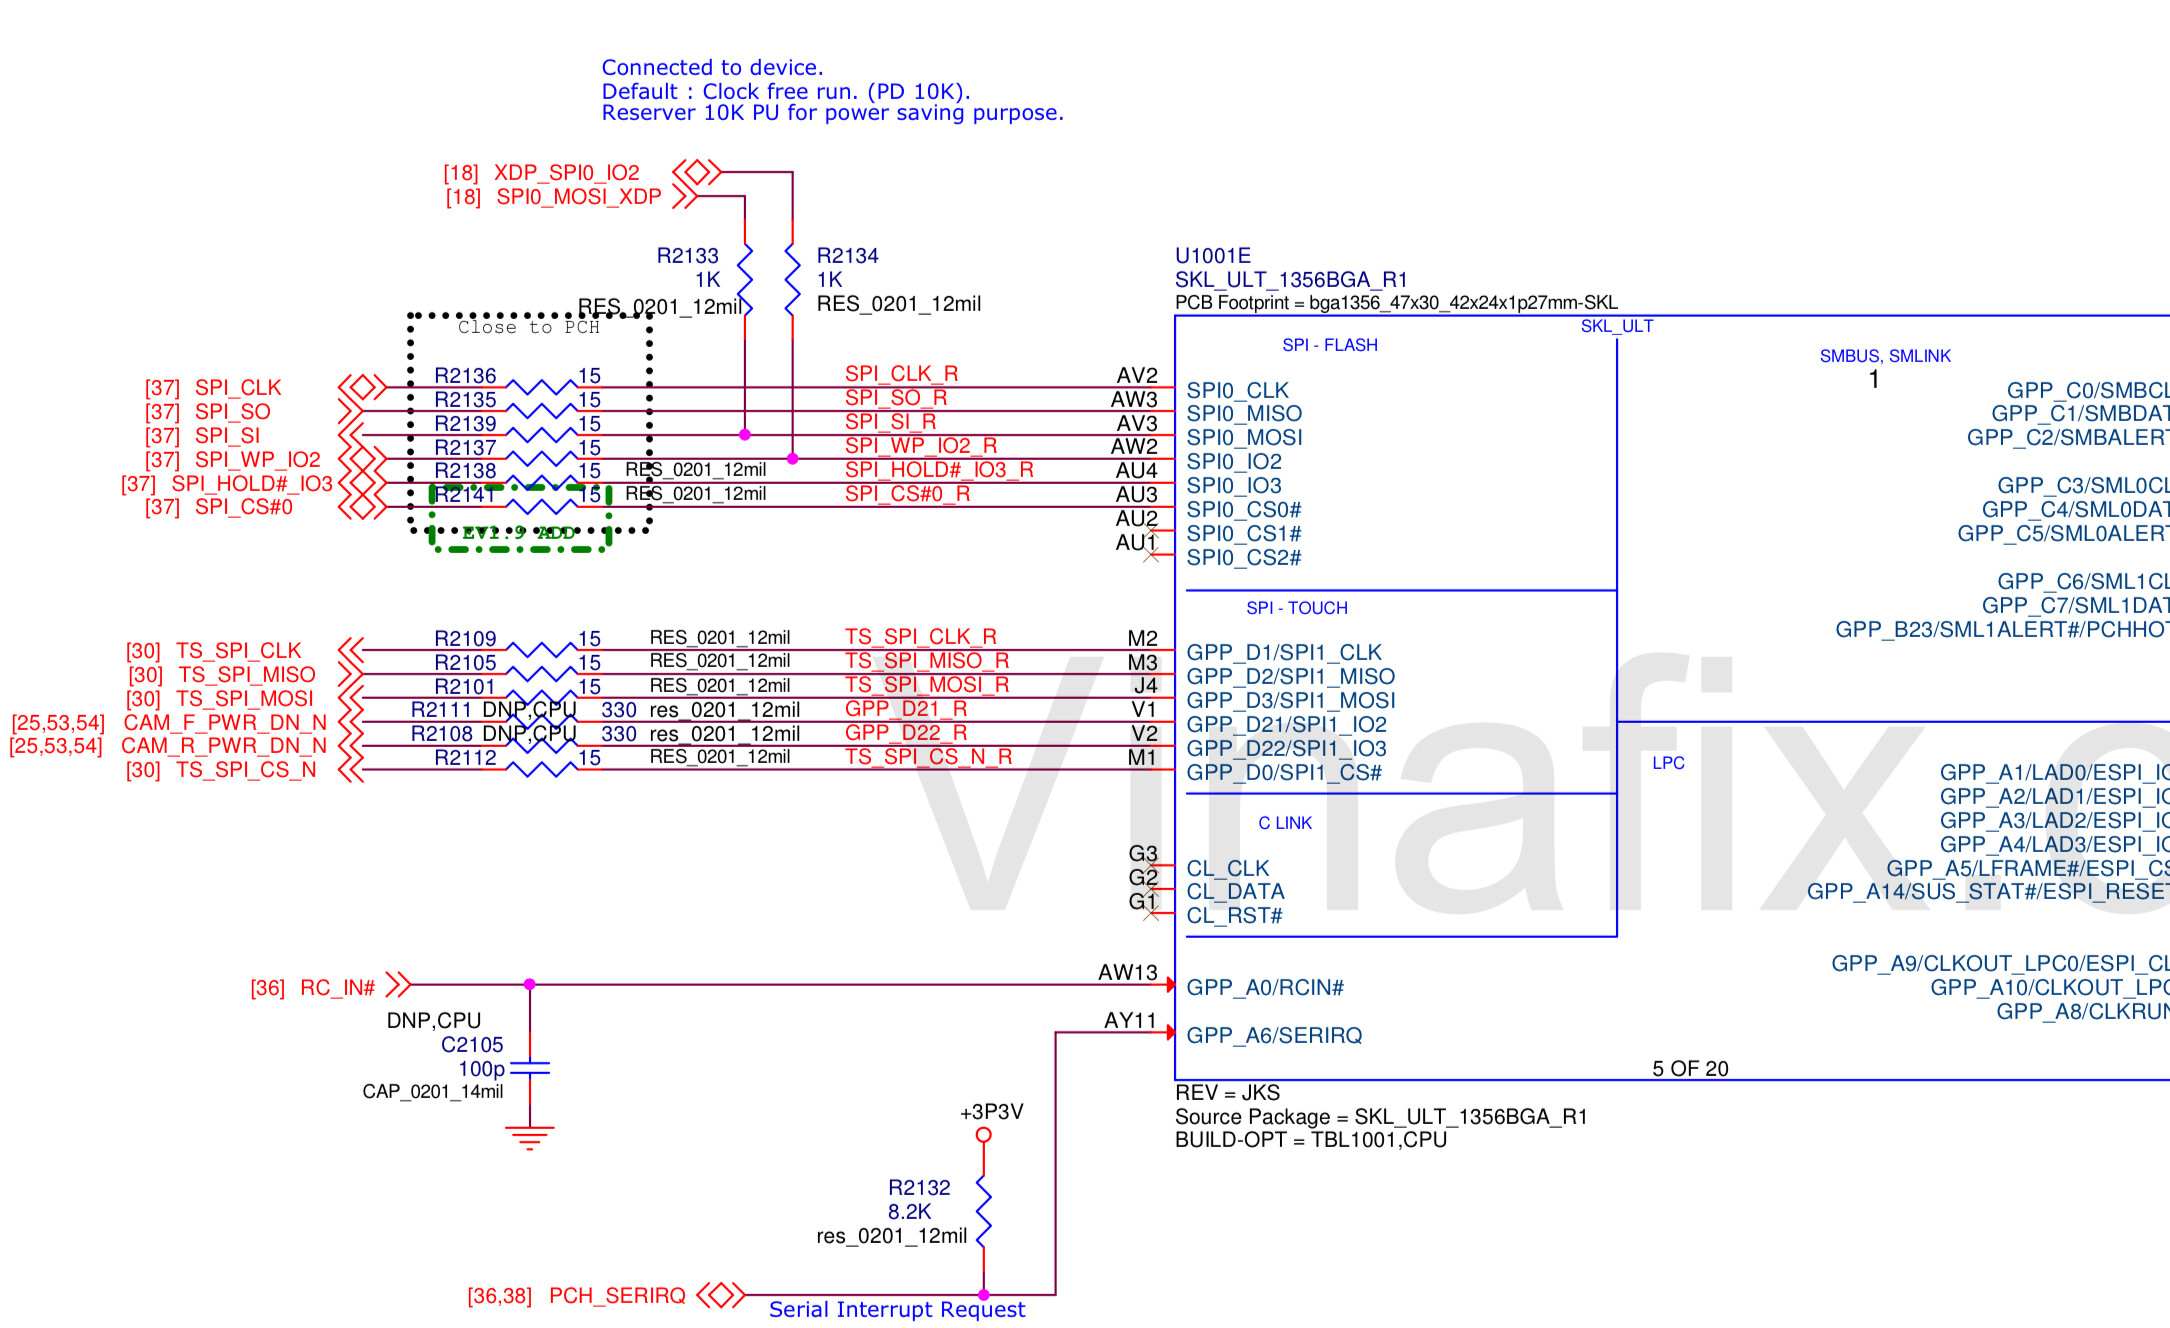Screen dimensions: 2170x1328
Task: Click the +3P3V power symbol circle
Action: click(x=983, y=1135)
